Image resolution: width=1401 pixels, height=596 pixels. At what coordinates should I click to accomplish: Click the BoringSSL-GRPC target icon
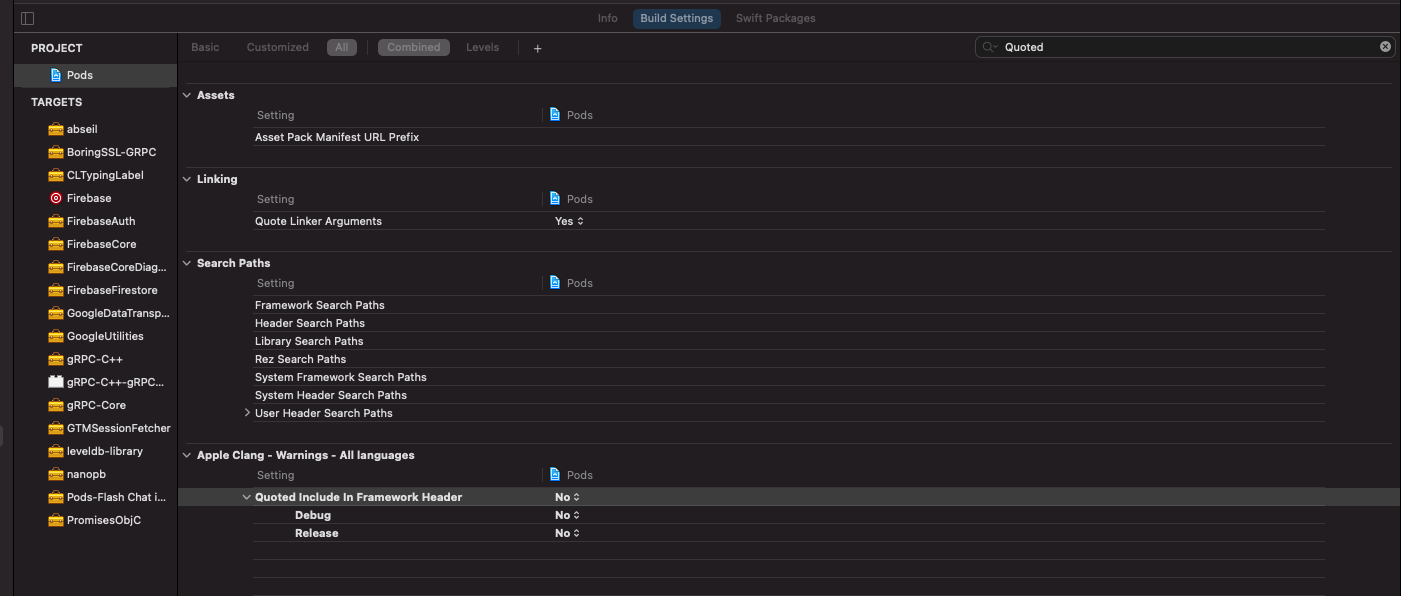56,152
